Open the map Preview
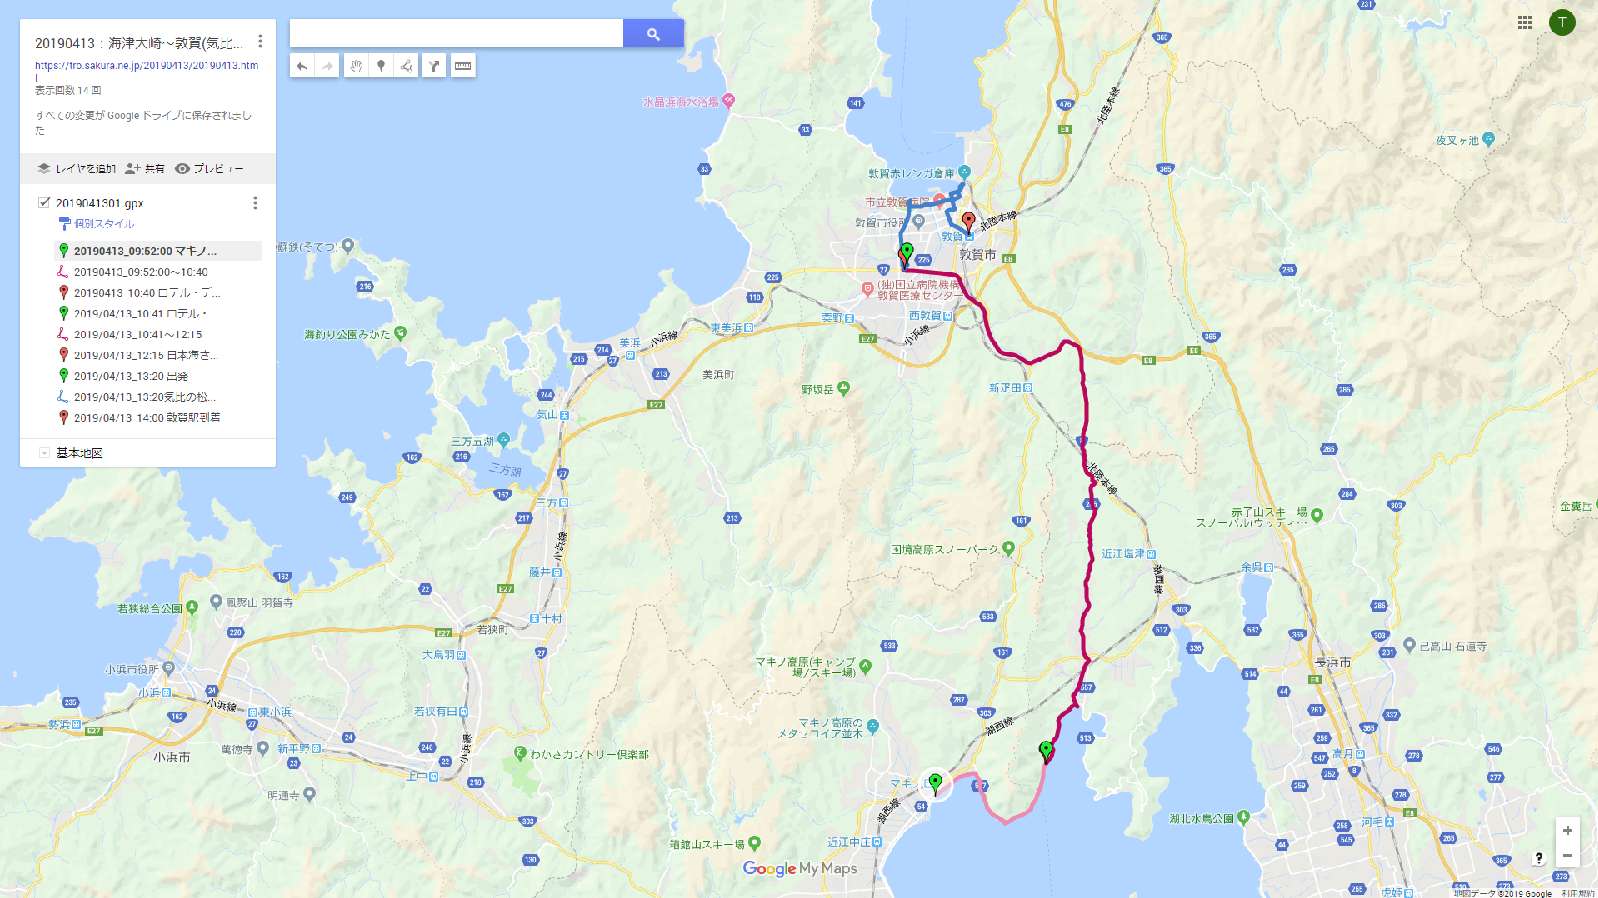 point(209,169)
